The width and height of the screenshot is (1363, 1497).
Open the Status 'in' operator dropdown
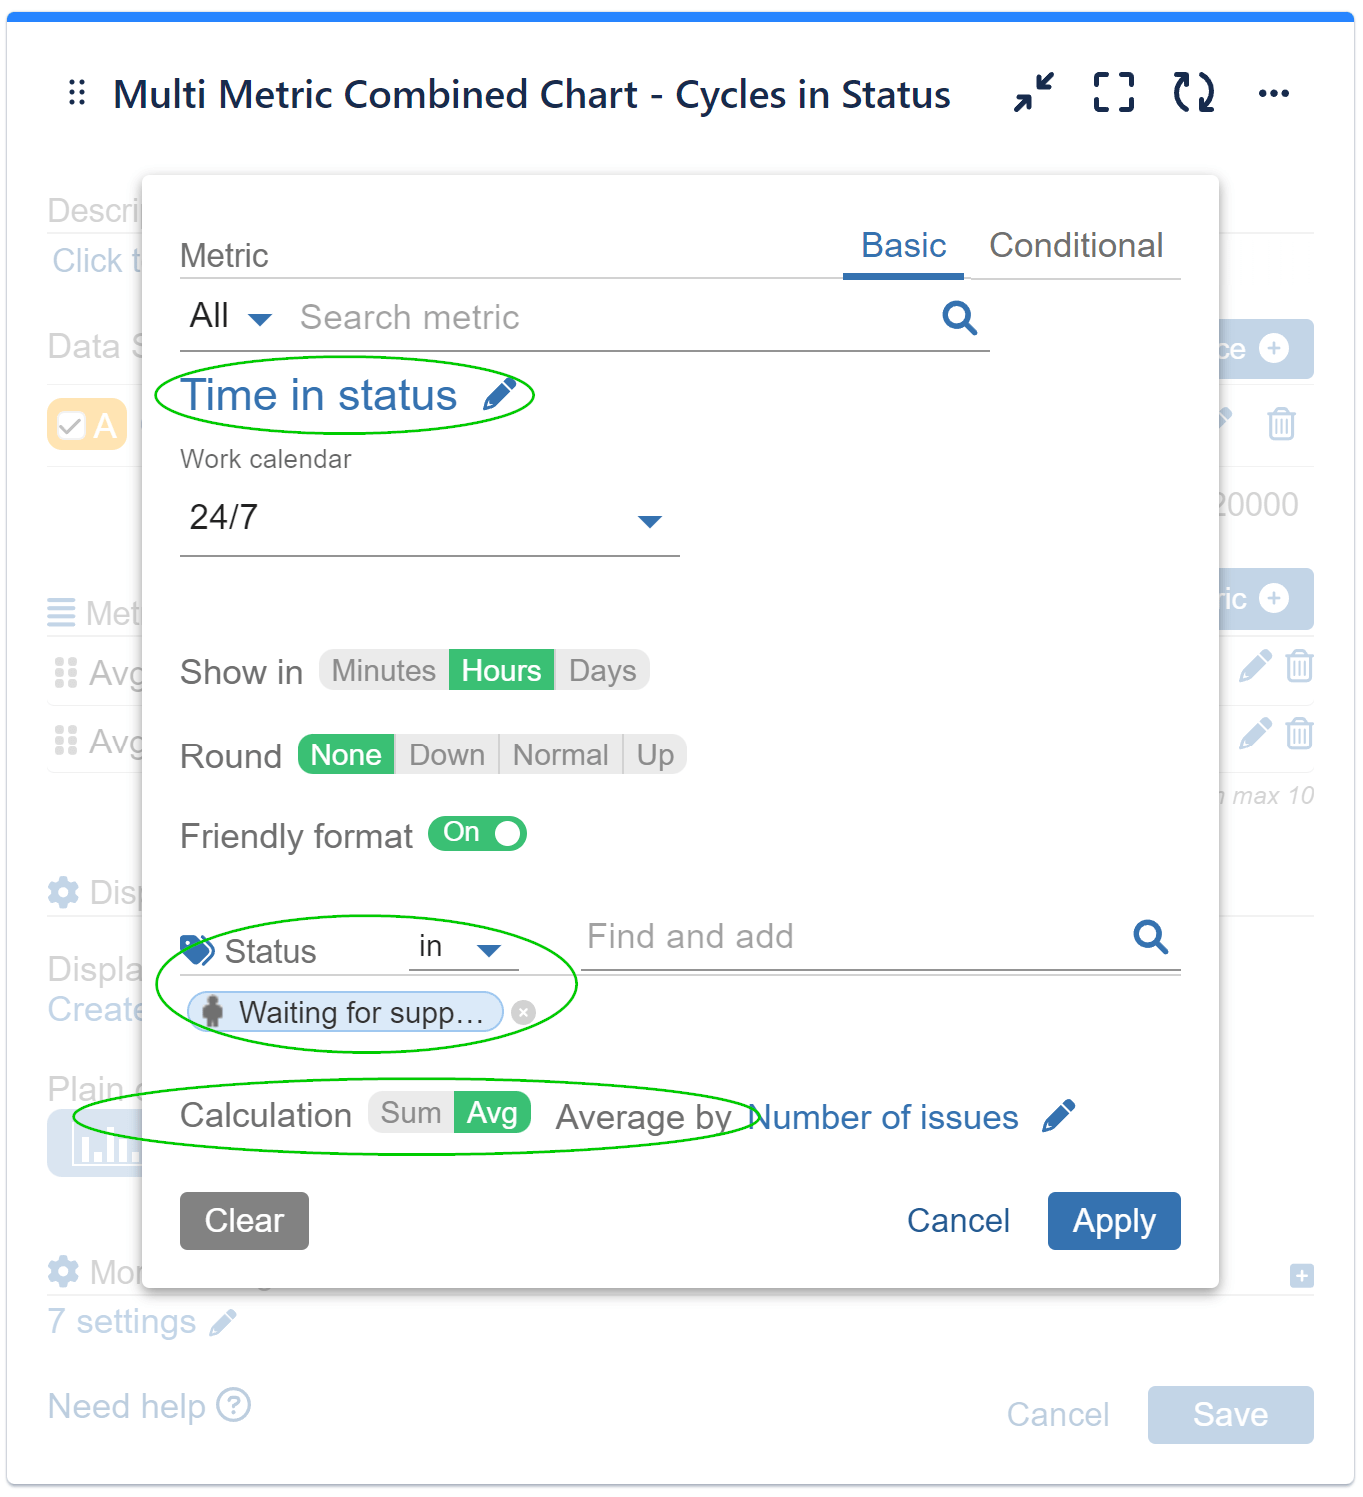(489, 951)
